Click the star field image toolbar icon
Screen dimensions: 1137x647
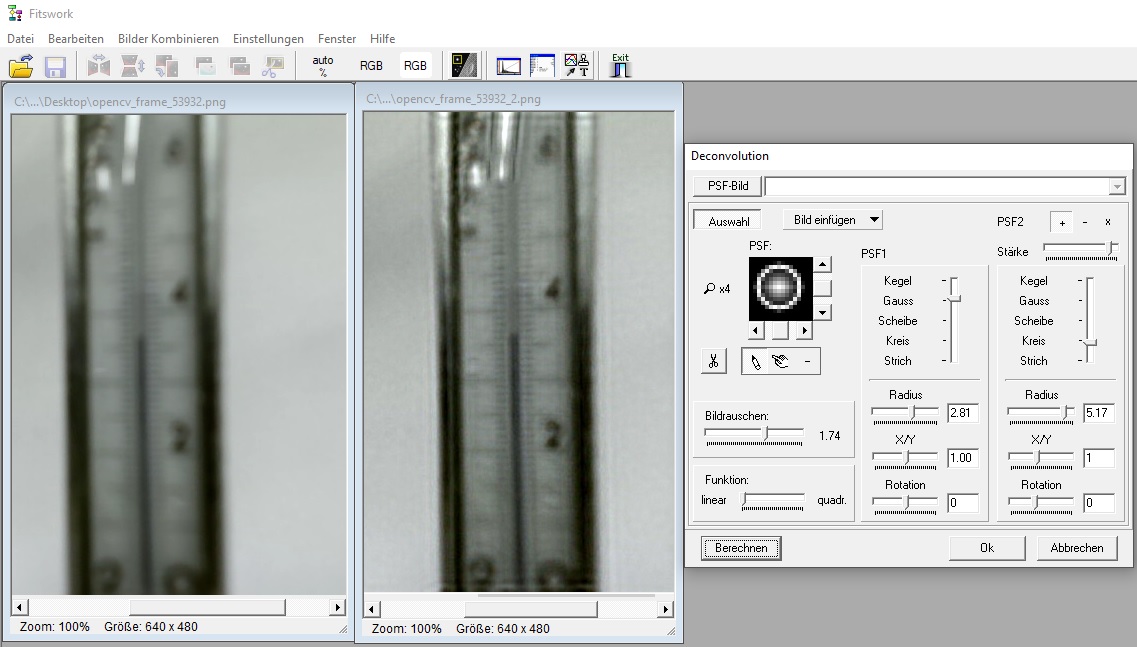464,66
